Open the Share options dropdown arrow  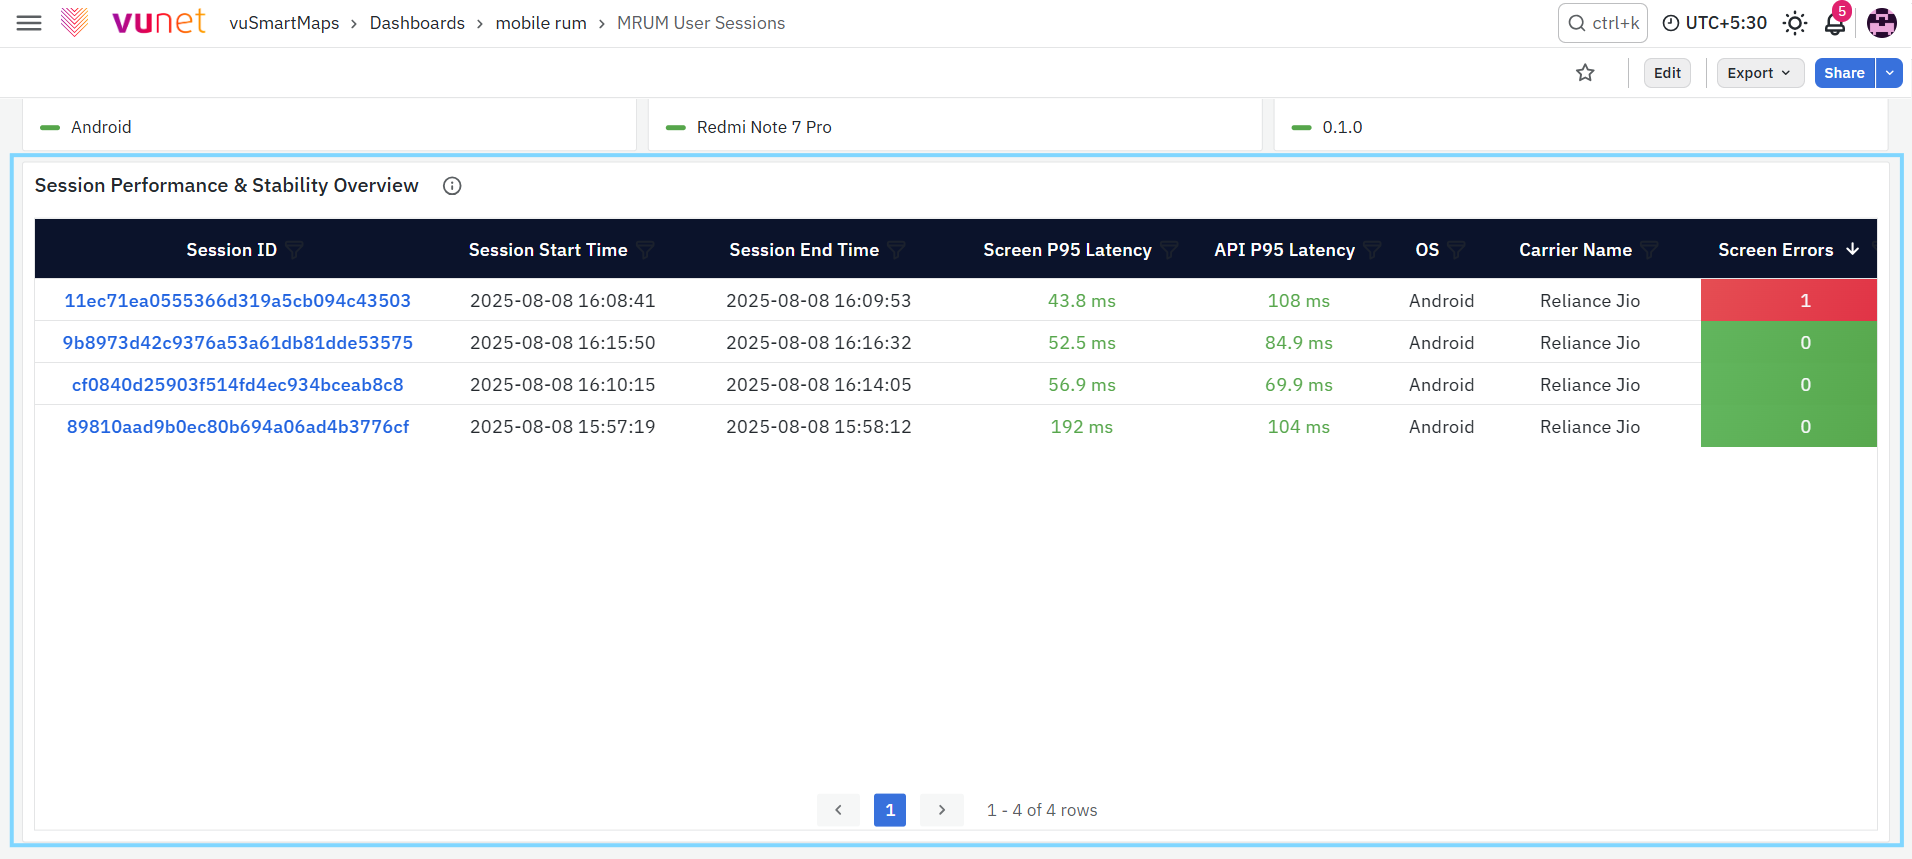tap(1890, 73)
